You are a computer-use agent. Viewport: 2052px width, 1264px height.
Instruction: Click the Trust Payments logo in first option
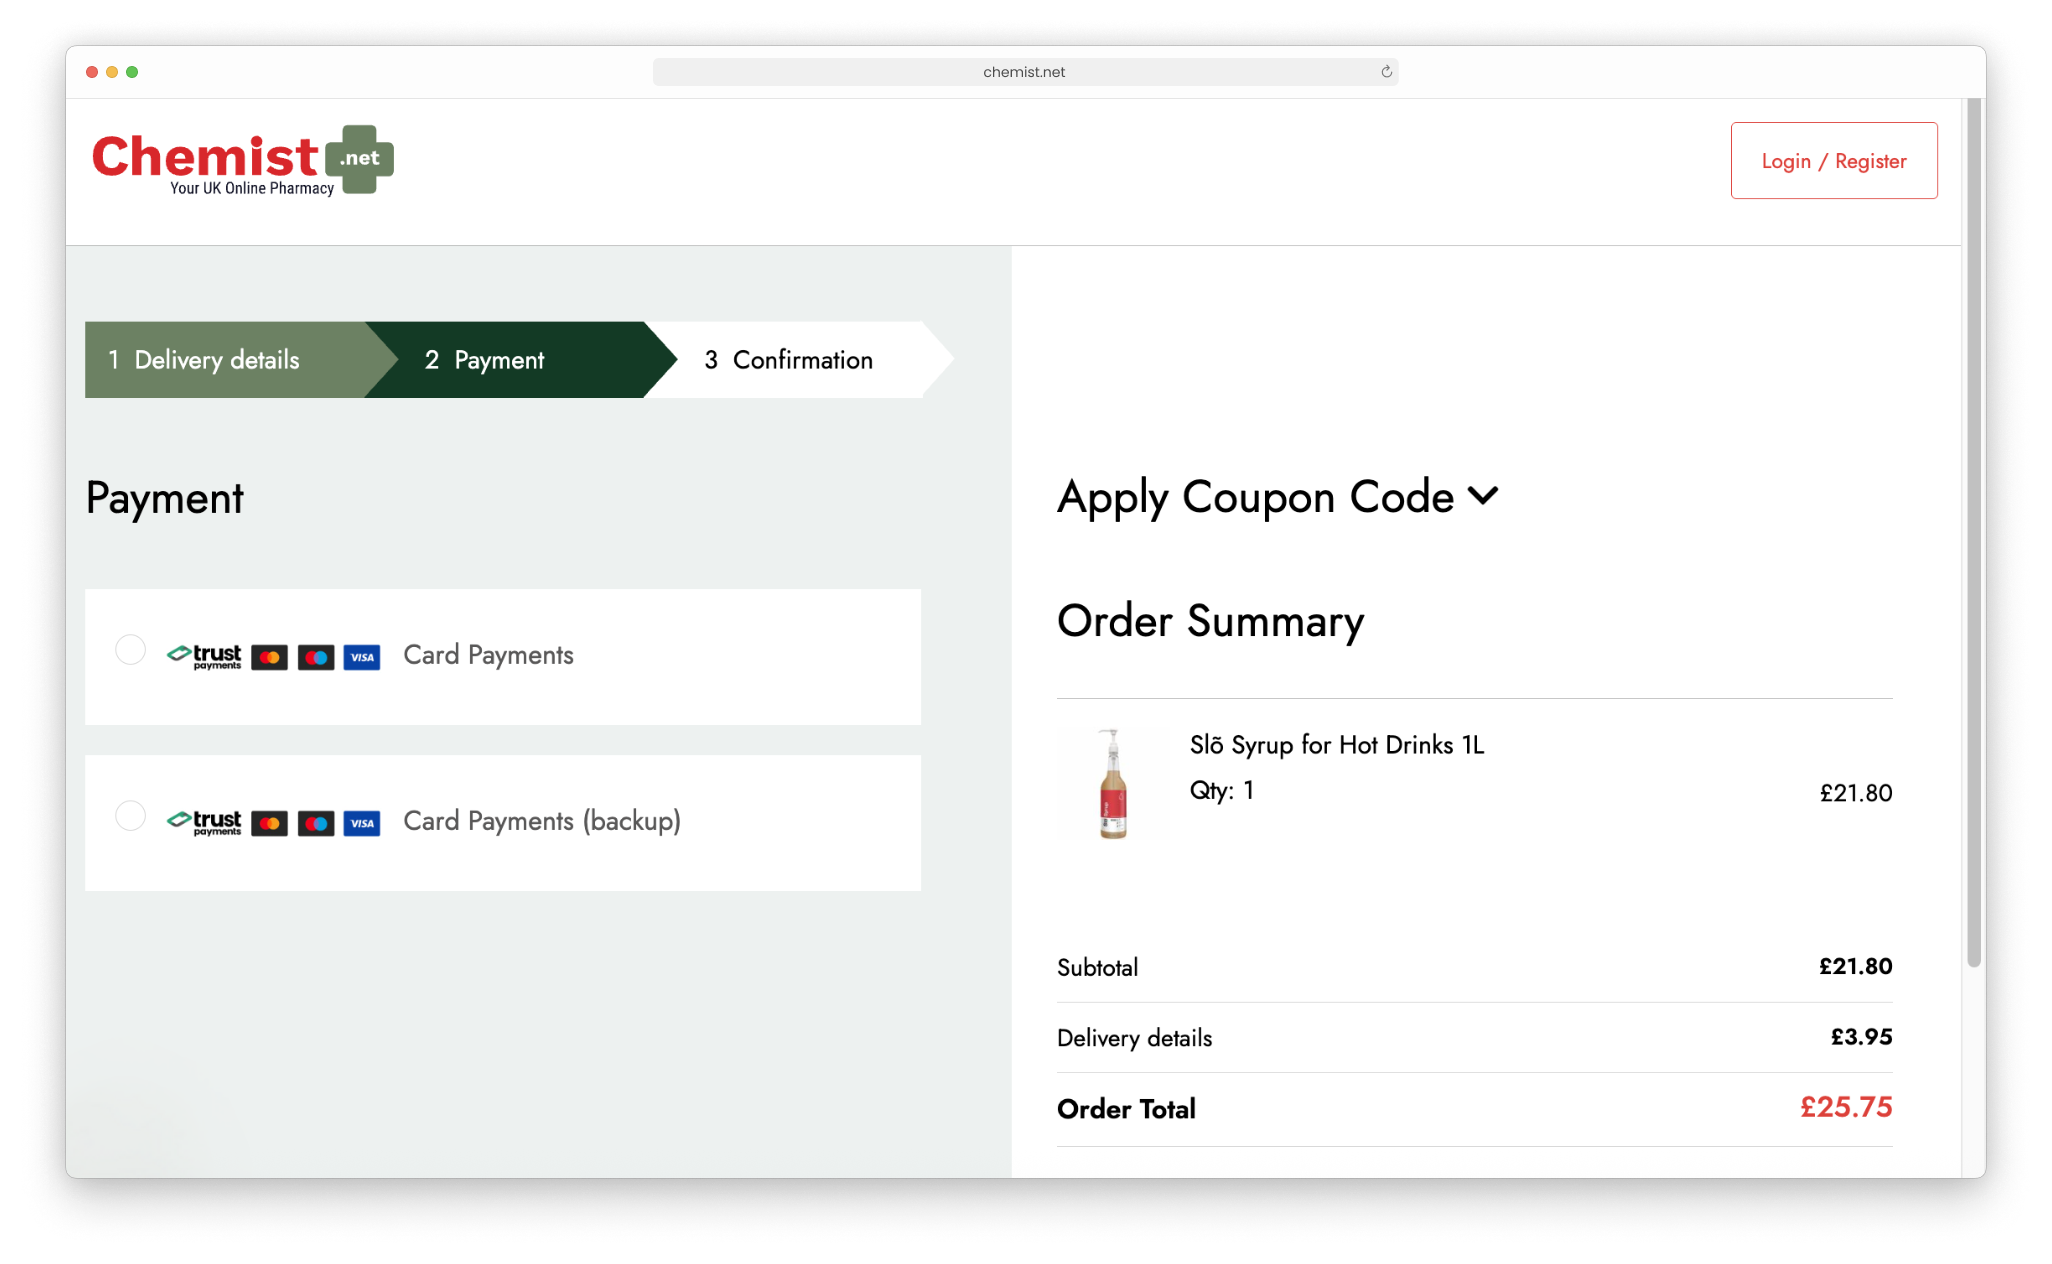tap(205, 656)
